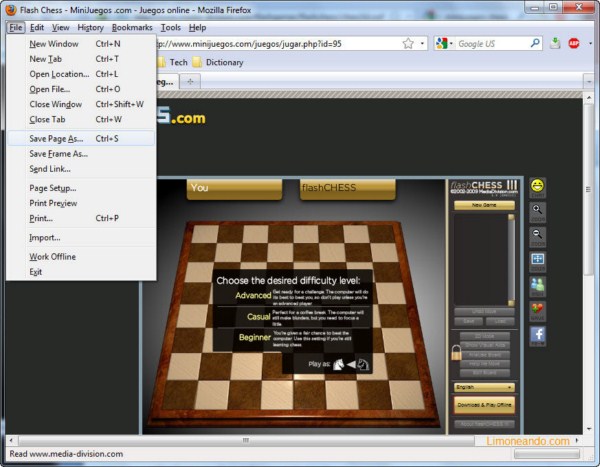Choose Open Location... menu item

[x=81, y=74]
